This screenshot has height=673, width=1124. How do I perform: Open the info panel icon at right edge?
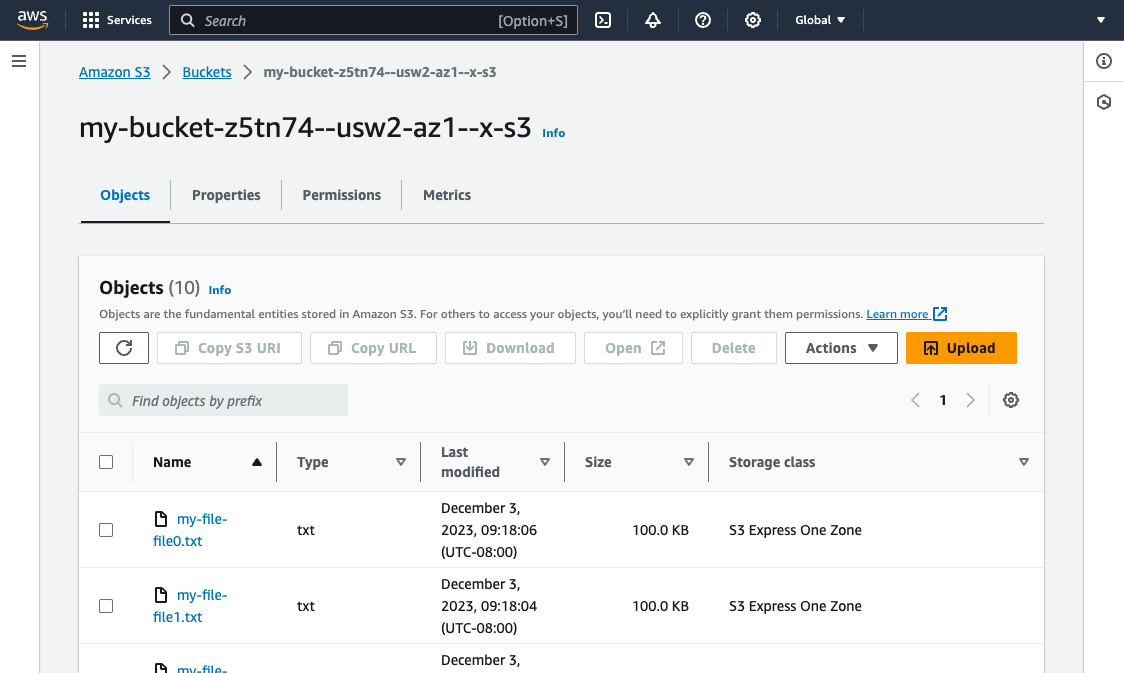coord(1104,62)
